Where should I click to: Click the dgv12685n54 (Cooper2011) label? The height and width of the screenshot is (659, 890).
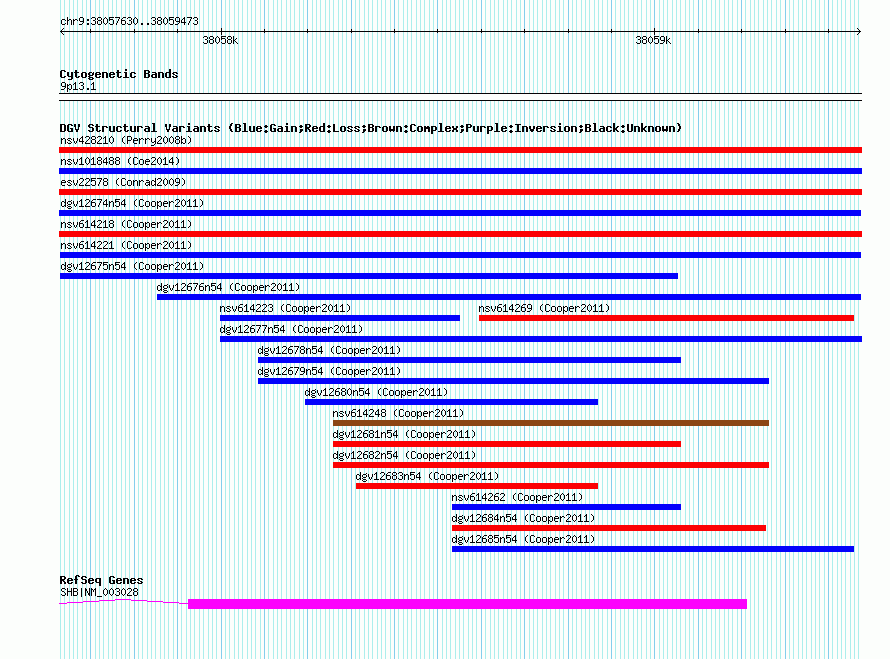pos(523,539)
